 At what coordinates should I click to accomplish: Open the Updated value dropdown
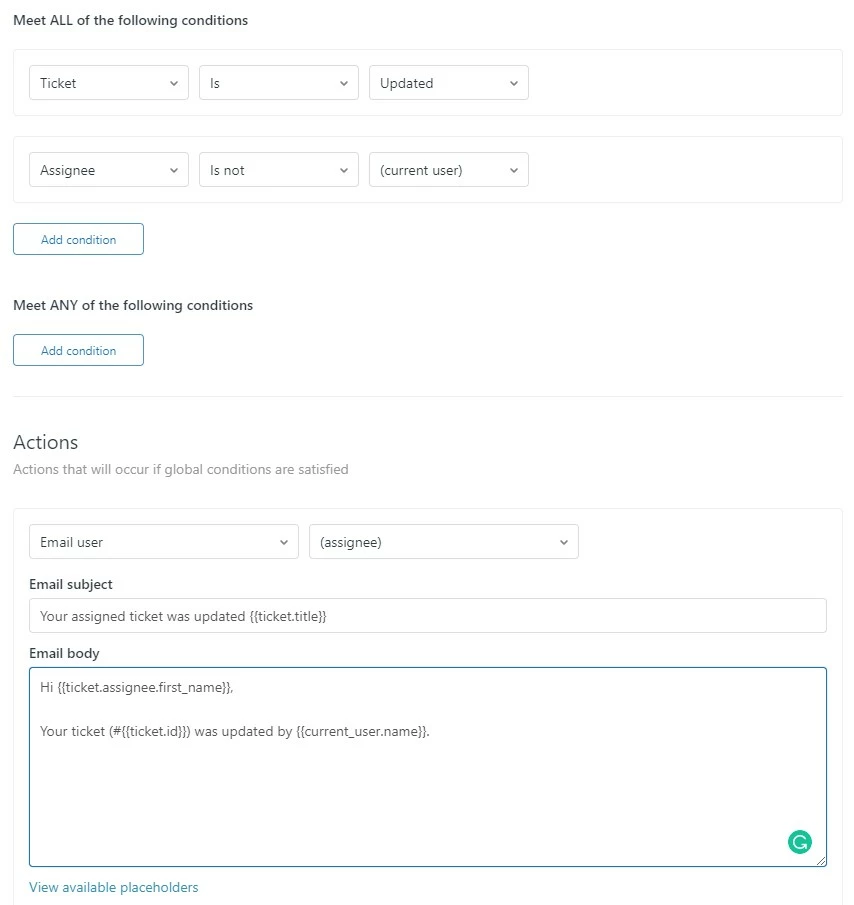[449, 83]
